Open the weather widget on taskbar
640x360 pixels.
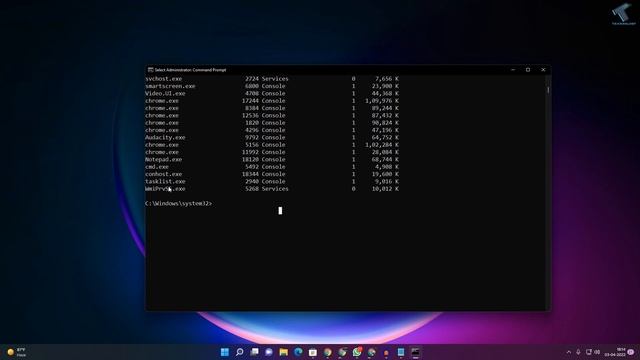[x=17, y=352]
